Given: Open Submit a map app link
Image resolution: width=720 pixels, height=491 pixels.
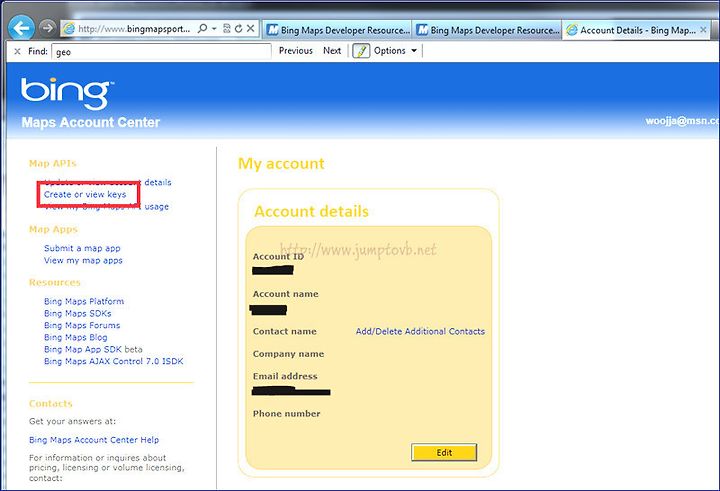Looking at the screenshot, I should click(x=82, y=248).
